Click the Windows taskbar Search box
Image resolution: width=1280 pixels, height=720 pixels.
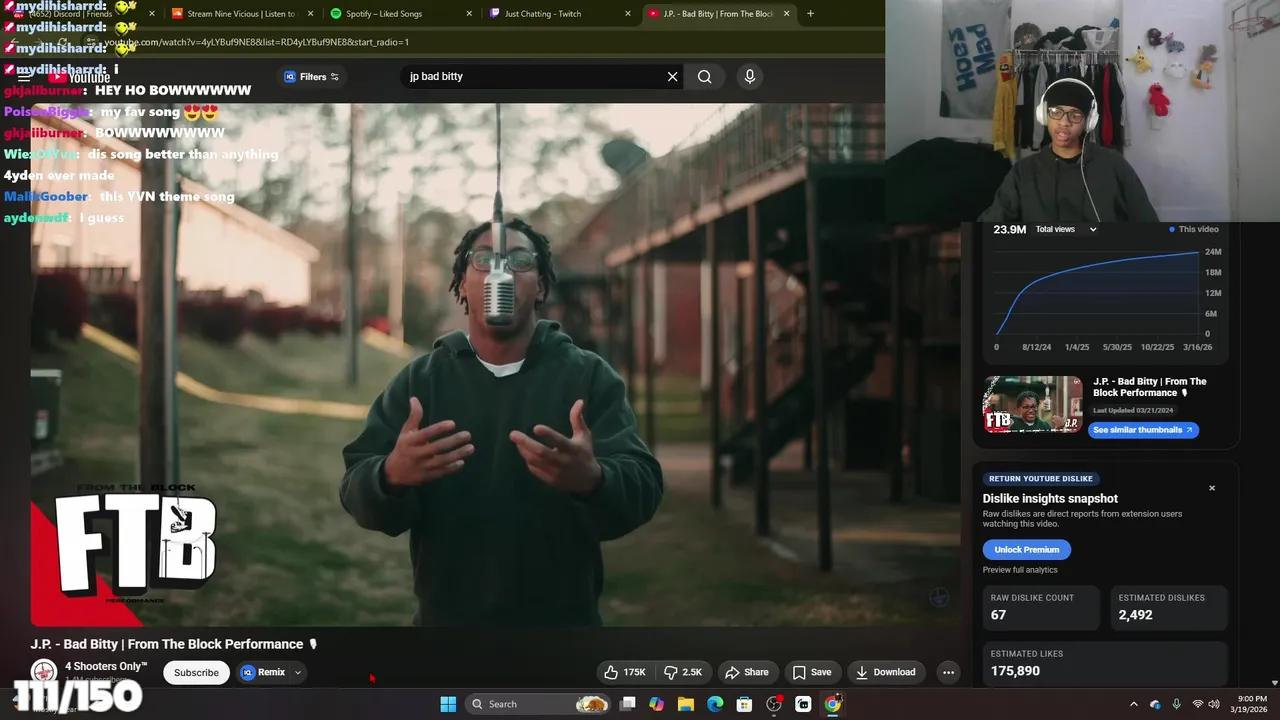click(539, 704)
